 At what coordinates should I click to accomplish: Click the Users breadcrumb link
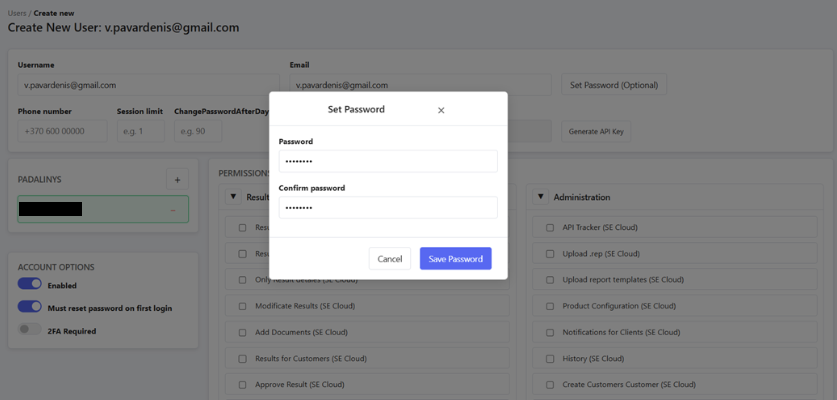pos(17,13)
